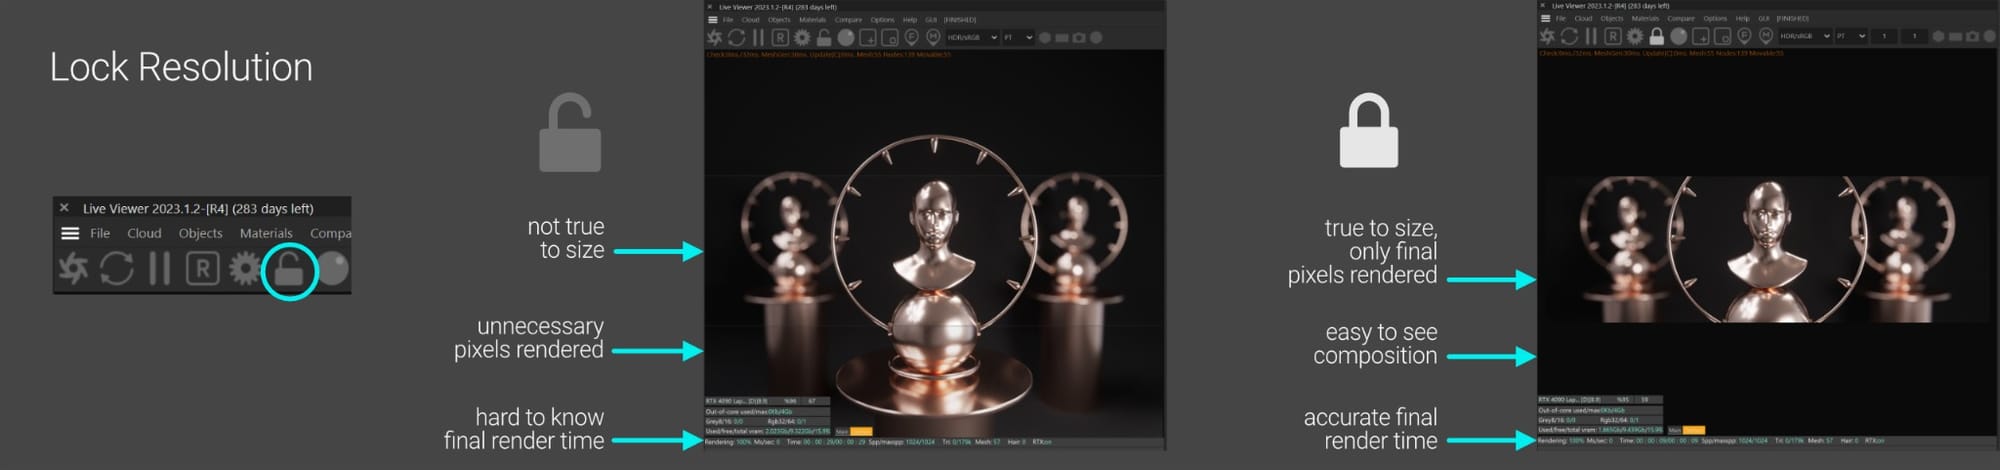Click camera icon in right locked viewer toolbar
Image resolution: width=2000 pixels, height=470 pixels.
(1972, 36)
